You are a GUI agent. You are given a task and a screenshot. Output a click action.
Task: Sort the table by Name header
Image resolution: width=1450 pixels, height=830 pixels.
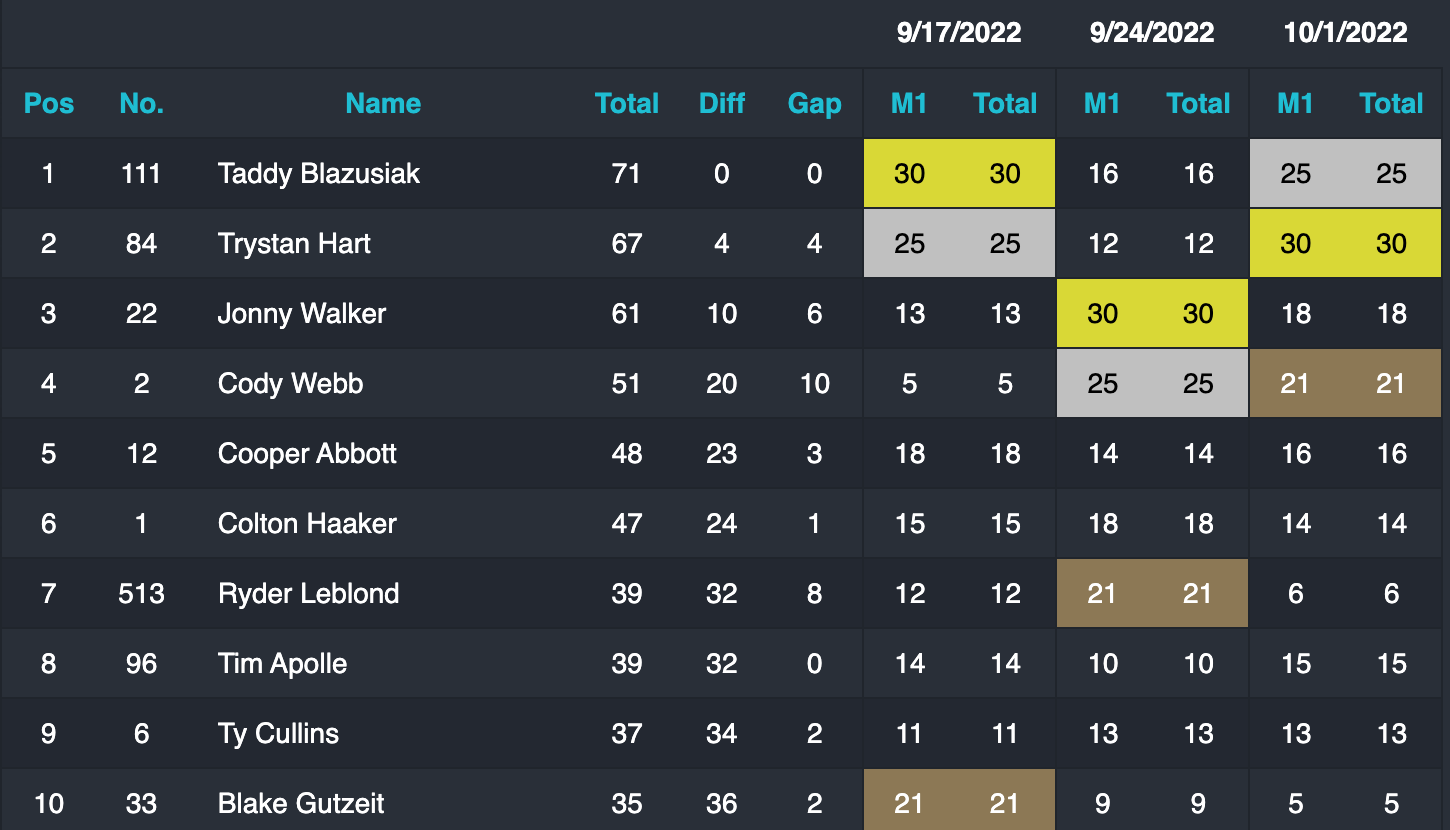point(383,103)
